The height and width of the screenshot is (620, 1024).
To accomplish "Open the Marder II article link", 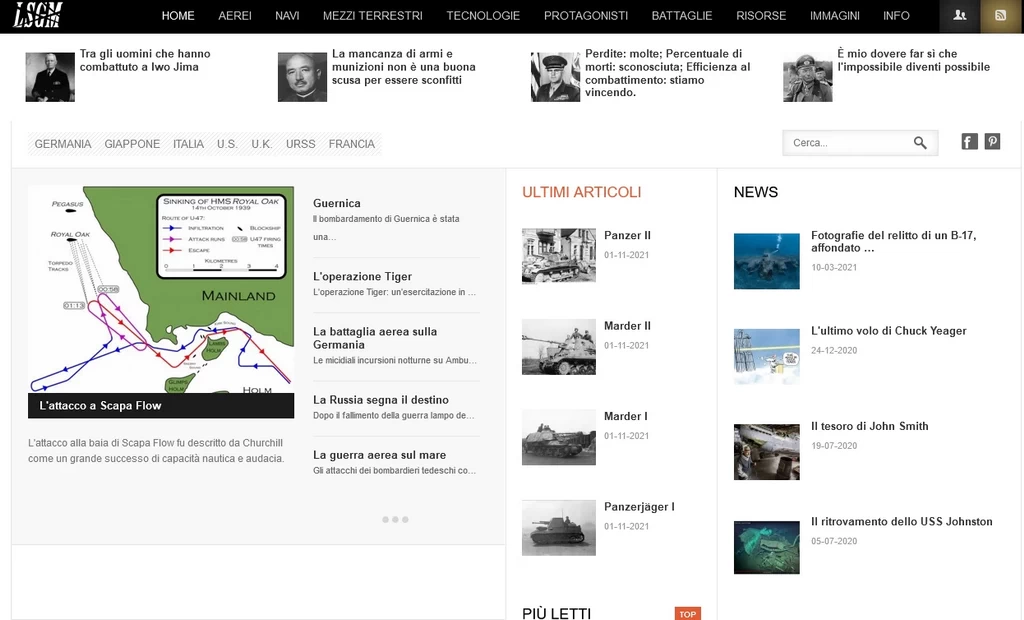I will 627,326.
